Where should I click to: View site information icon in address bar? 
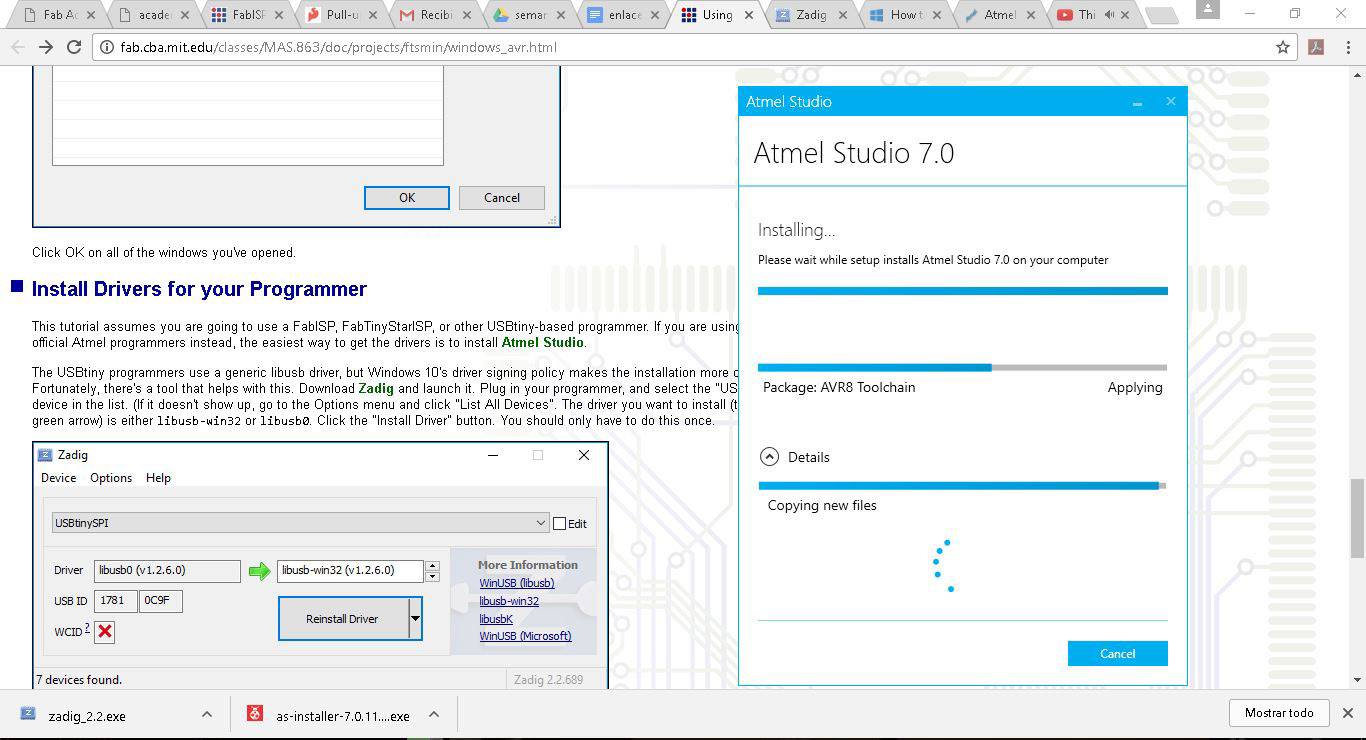107,47
